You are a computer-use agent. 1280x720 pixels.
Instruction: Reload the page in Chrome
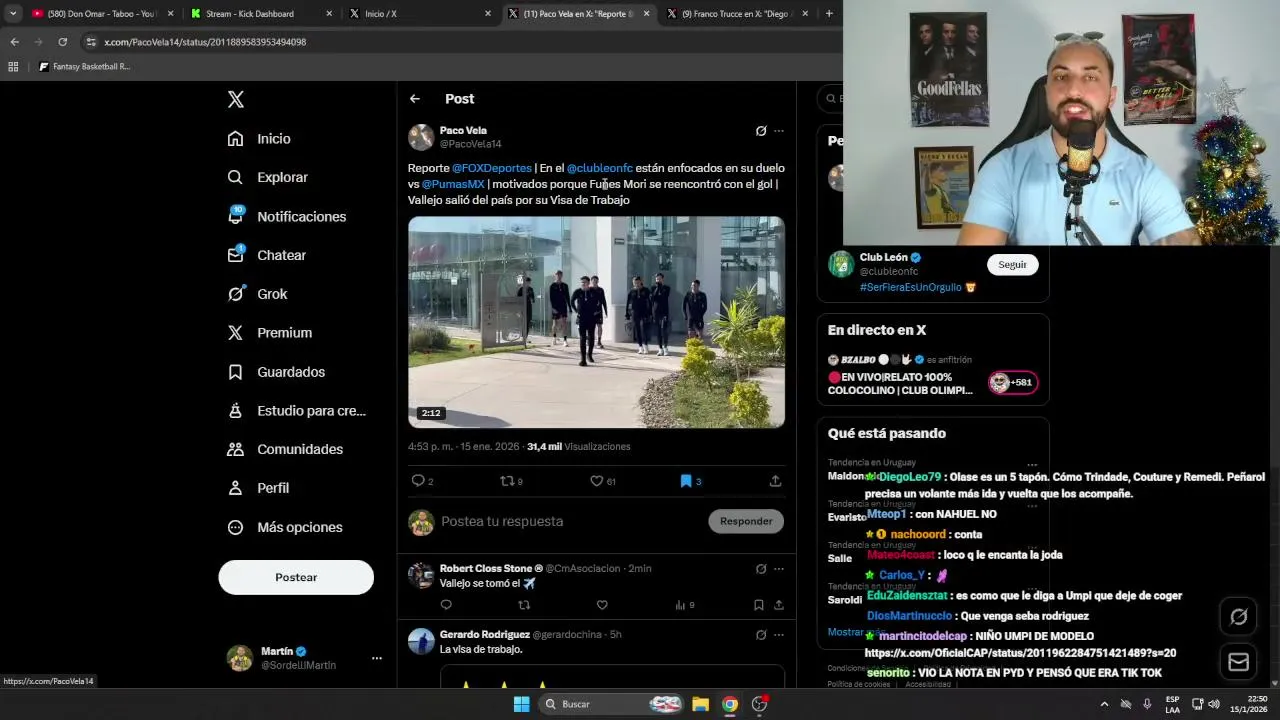(62, 42)
